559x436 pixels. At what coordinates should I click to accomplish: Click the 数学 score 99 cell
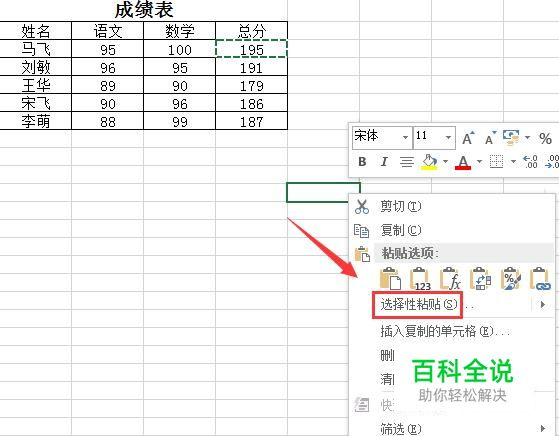(180, 121)
